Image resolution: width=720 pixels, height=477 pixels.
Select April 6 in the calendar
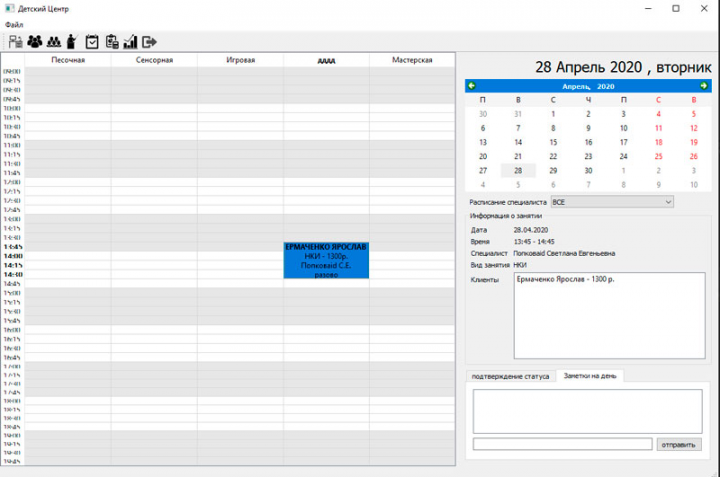point(483,128)
